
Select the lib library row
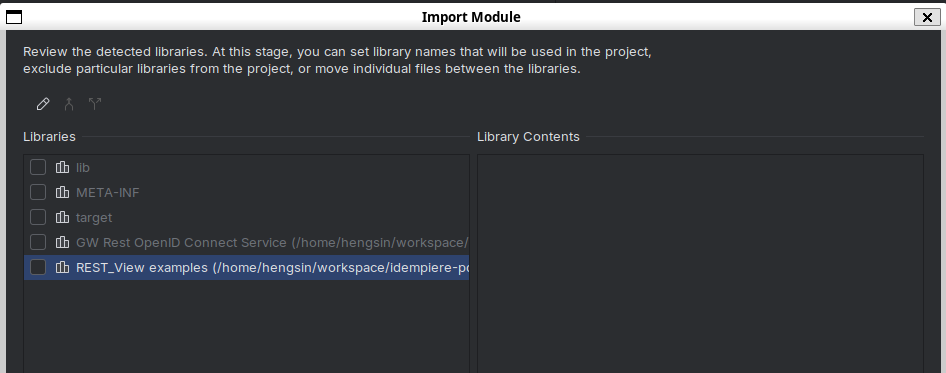tap(246, 167)
